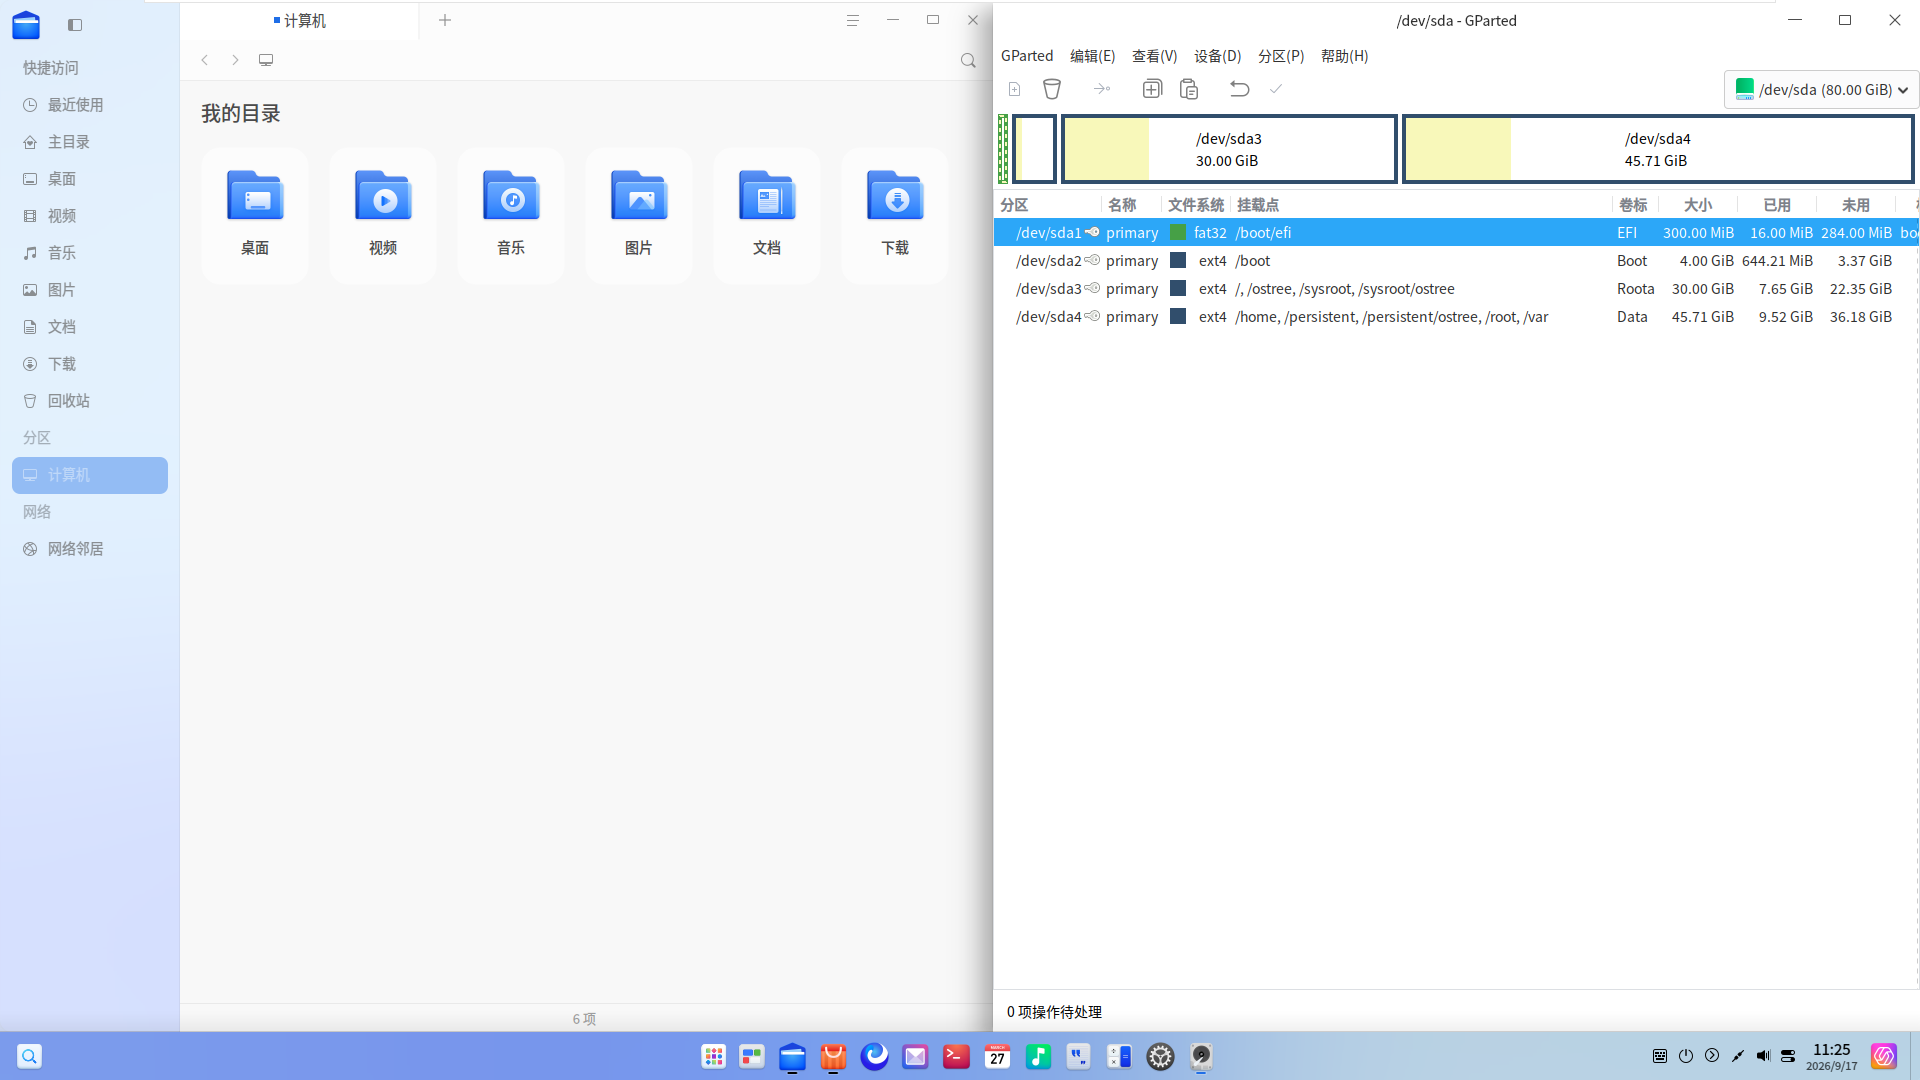Open the GParted menu
This screenshot has width=1920, height=1080.
coord(1027,56)
